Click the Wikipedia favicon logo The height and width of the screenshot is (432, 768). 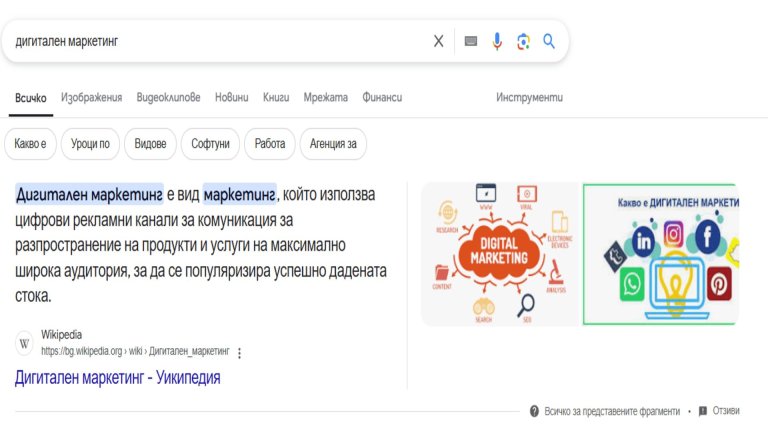[25, 343]
